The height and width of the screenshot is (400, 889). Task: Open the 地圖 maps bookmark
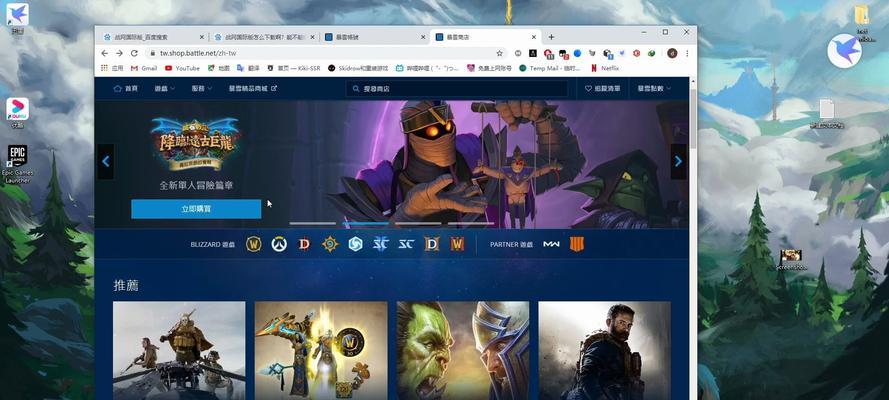tap(218, 68)
